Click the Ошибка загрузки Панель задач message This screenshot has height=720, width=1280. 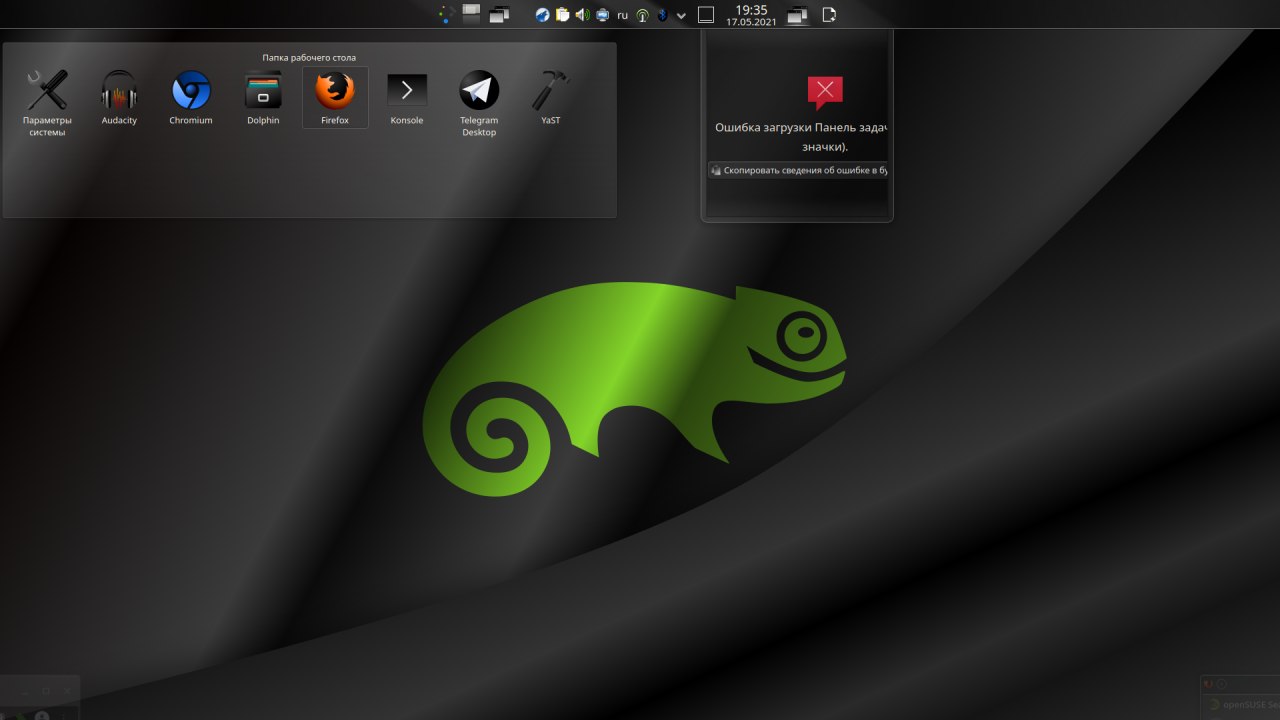coord(802,137)
